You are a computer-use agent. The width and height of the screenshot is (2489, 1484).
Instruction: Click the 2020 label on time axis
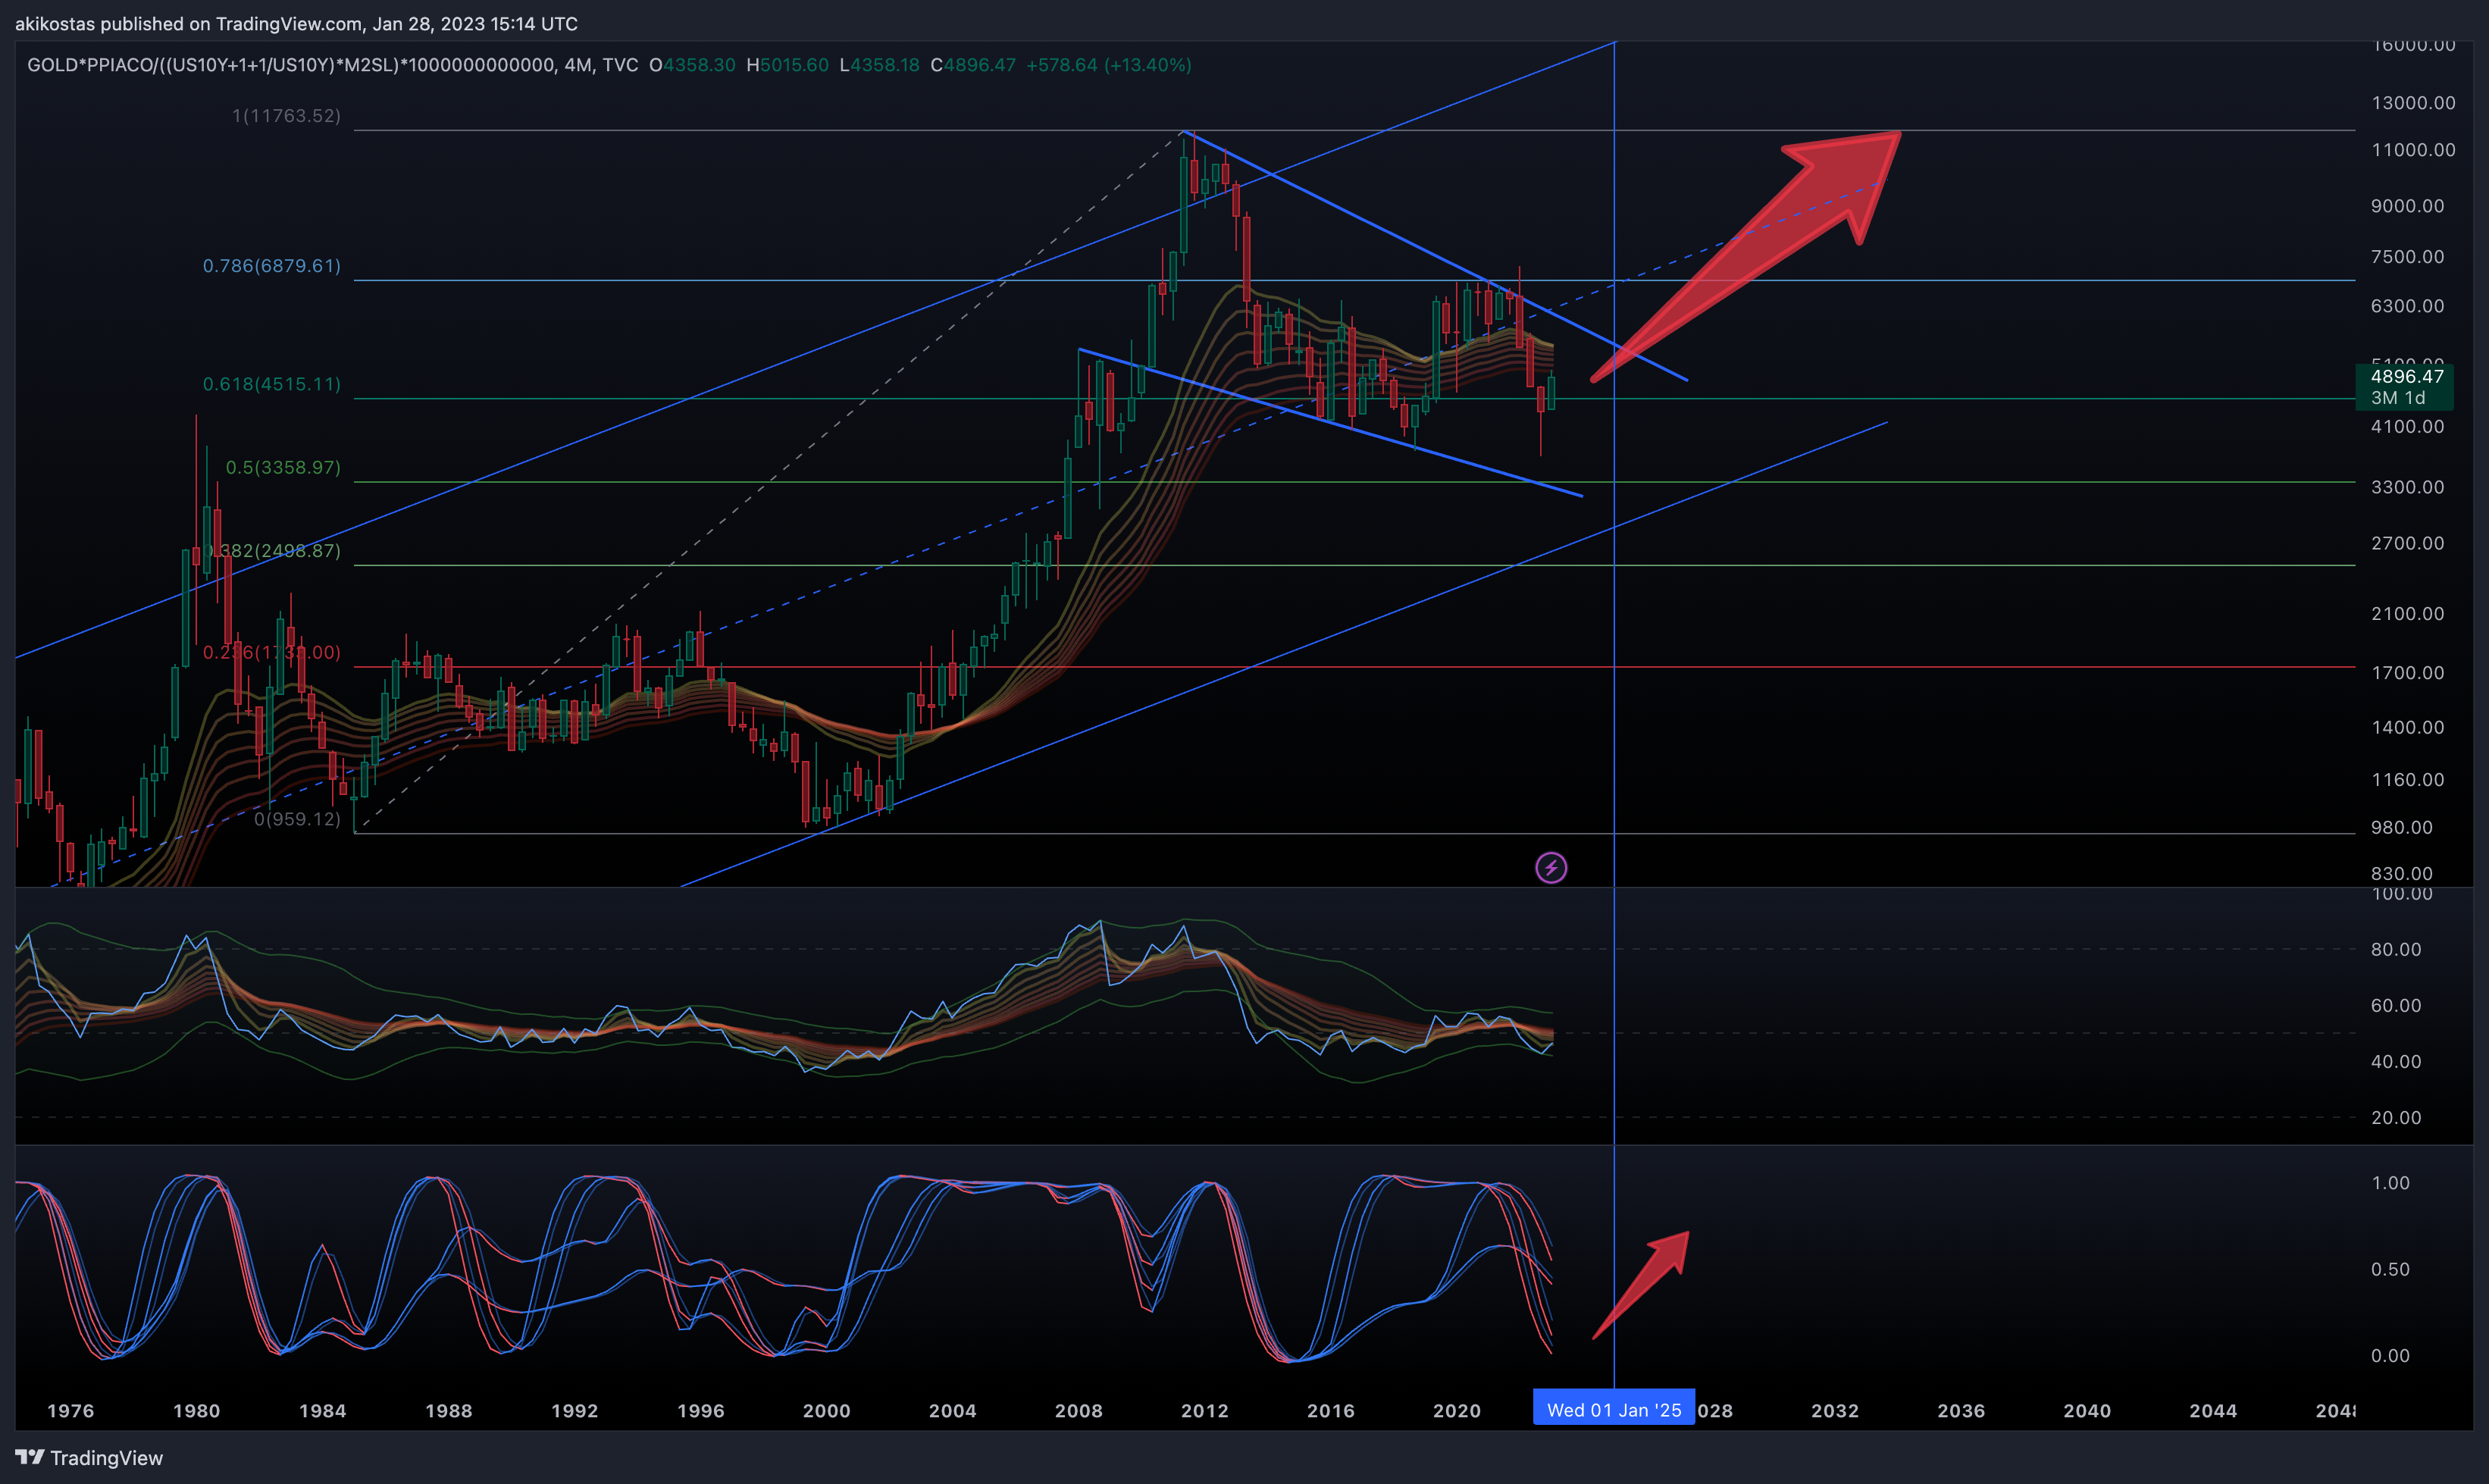[1456, 1410]
